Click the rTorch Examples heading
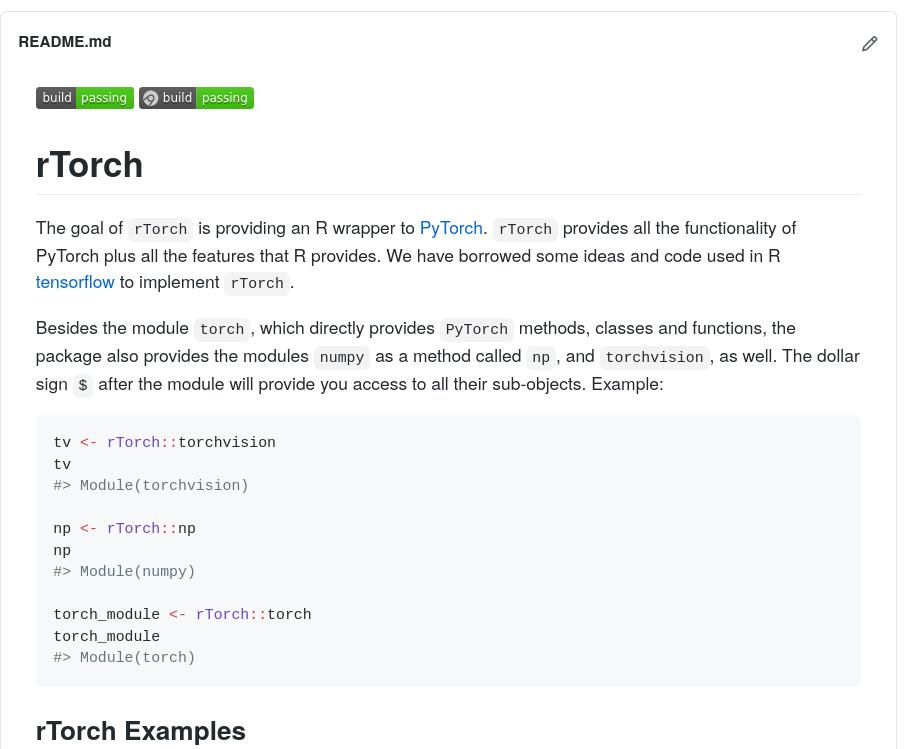 140,731
